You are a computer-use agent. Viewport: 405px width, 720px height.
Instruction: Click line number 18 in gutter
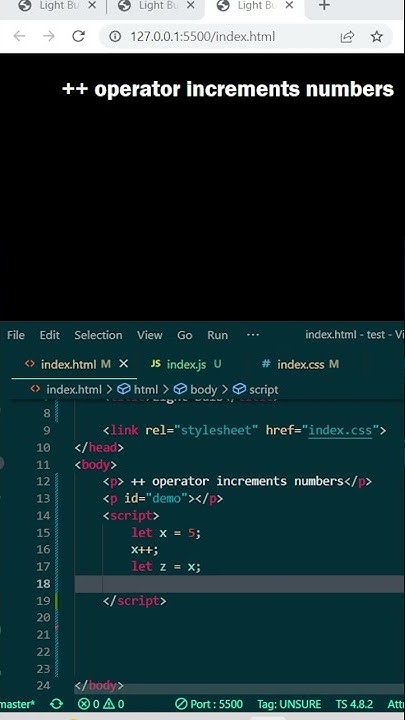43,584
